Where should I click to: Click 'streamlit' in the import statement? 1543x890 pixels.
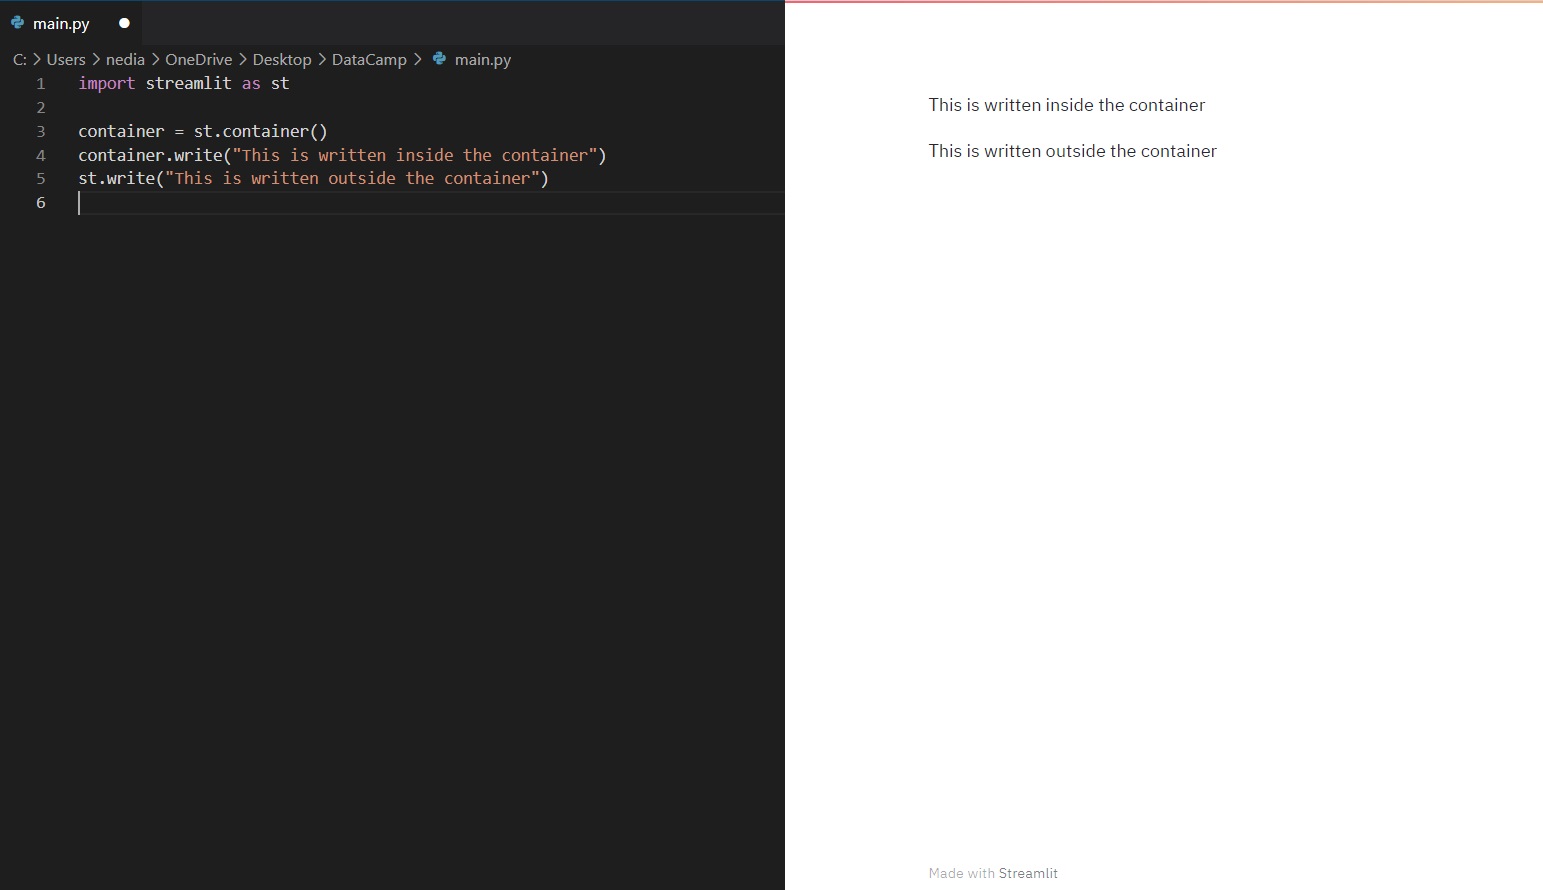(x=188, y=84)
